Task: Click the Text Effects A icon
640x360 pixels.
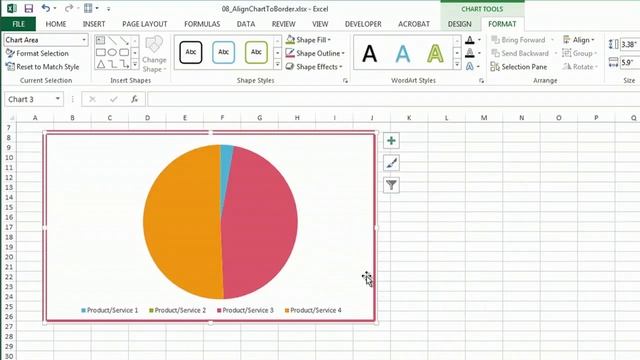Action: (x=470, y=66)
